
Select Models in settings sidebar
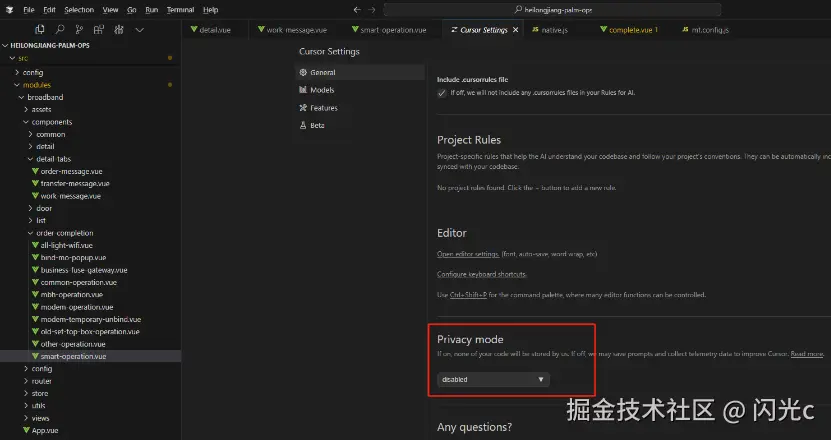(360, 90)
